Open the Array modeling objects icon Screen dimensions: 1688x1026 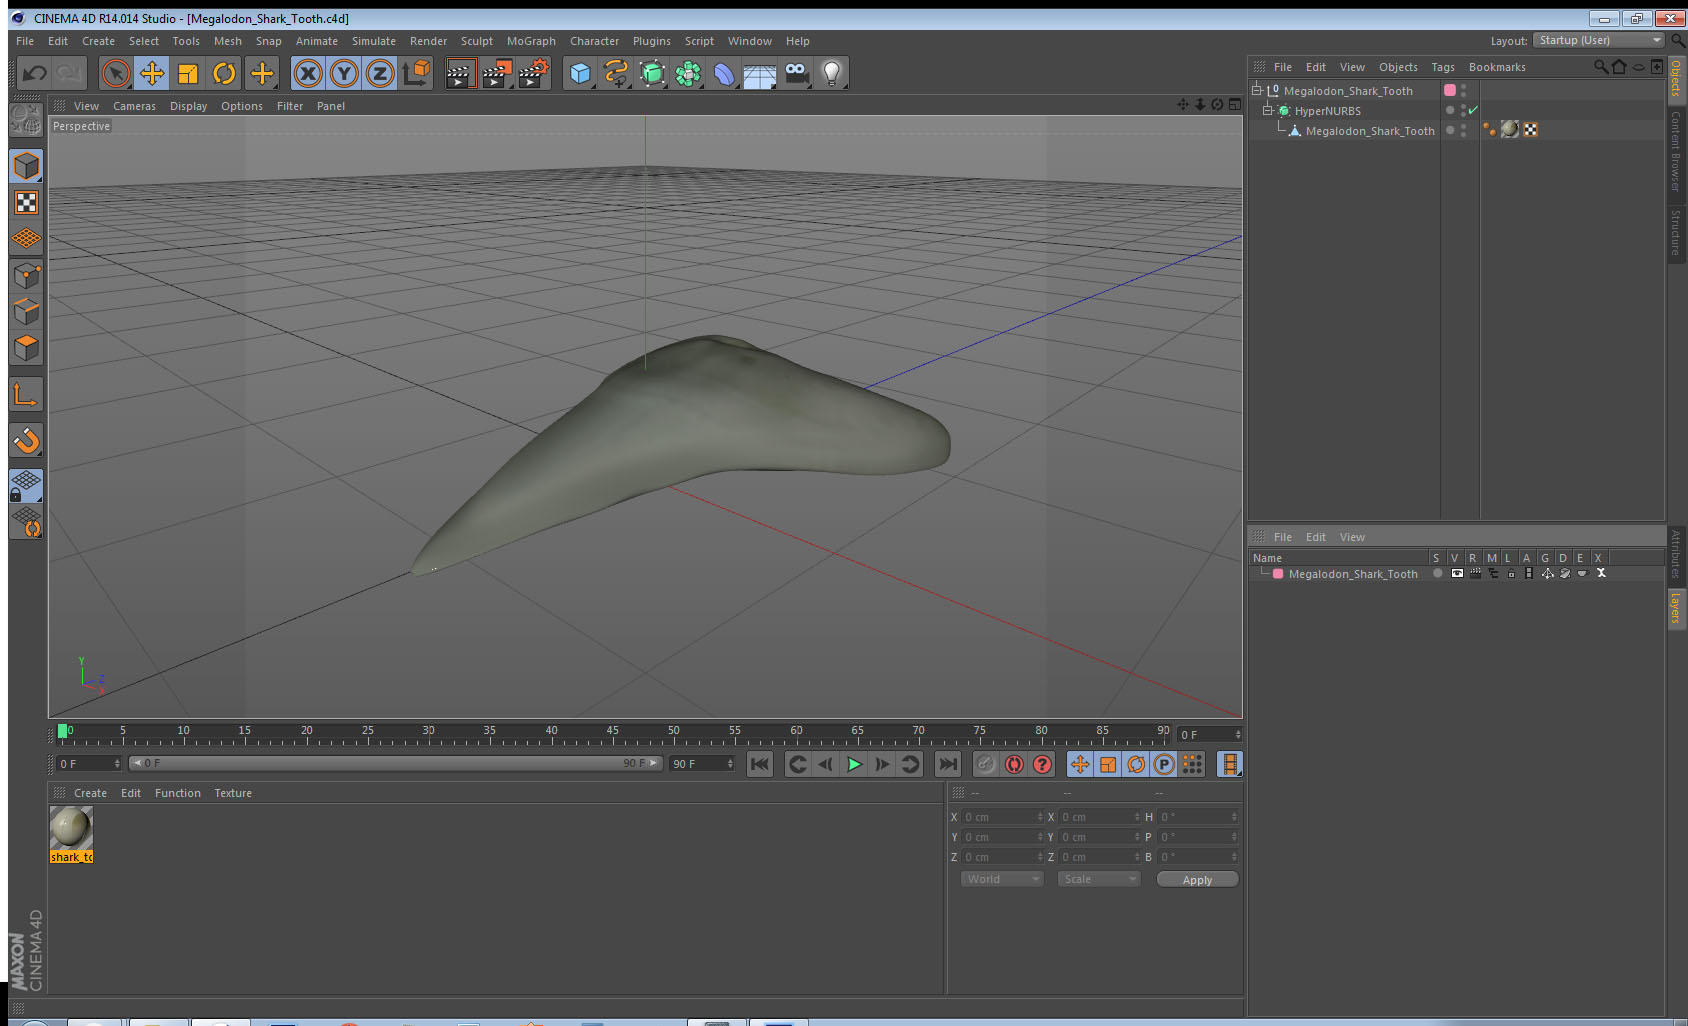point(688,73)
